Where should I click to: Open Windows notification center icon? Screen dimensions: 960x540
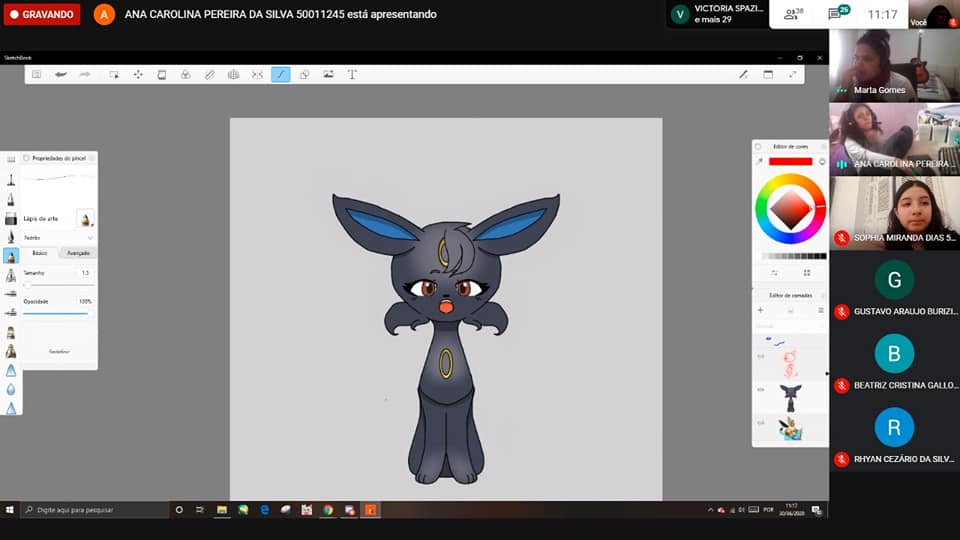point(816,509)
